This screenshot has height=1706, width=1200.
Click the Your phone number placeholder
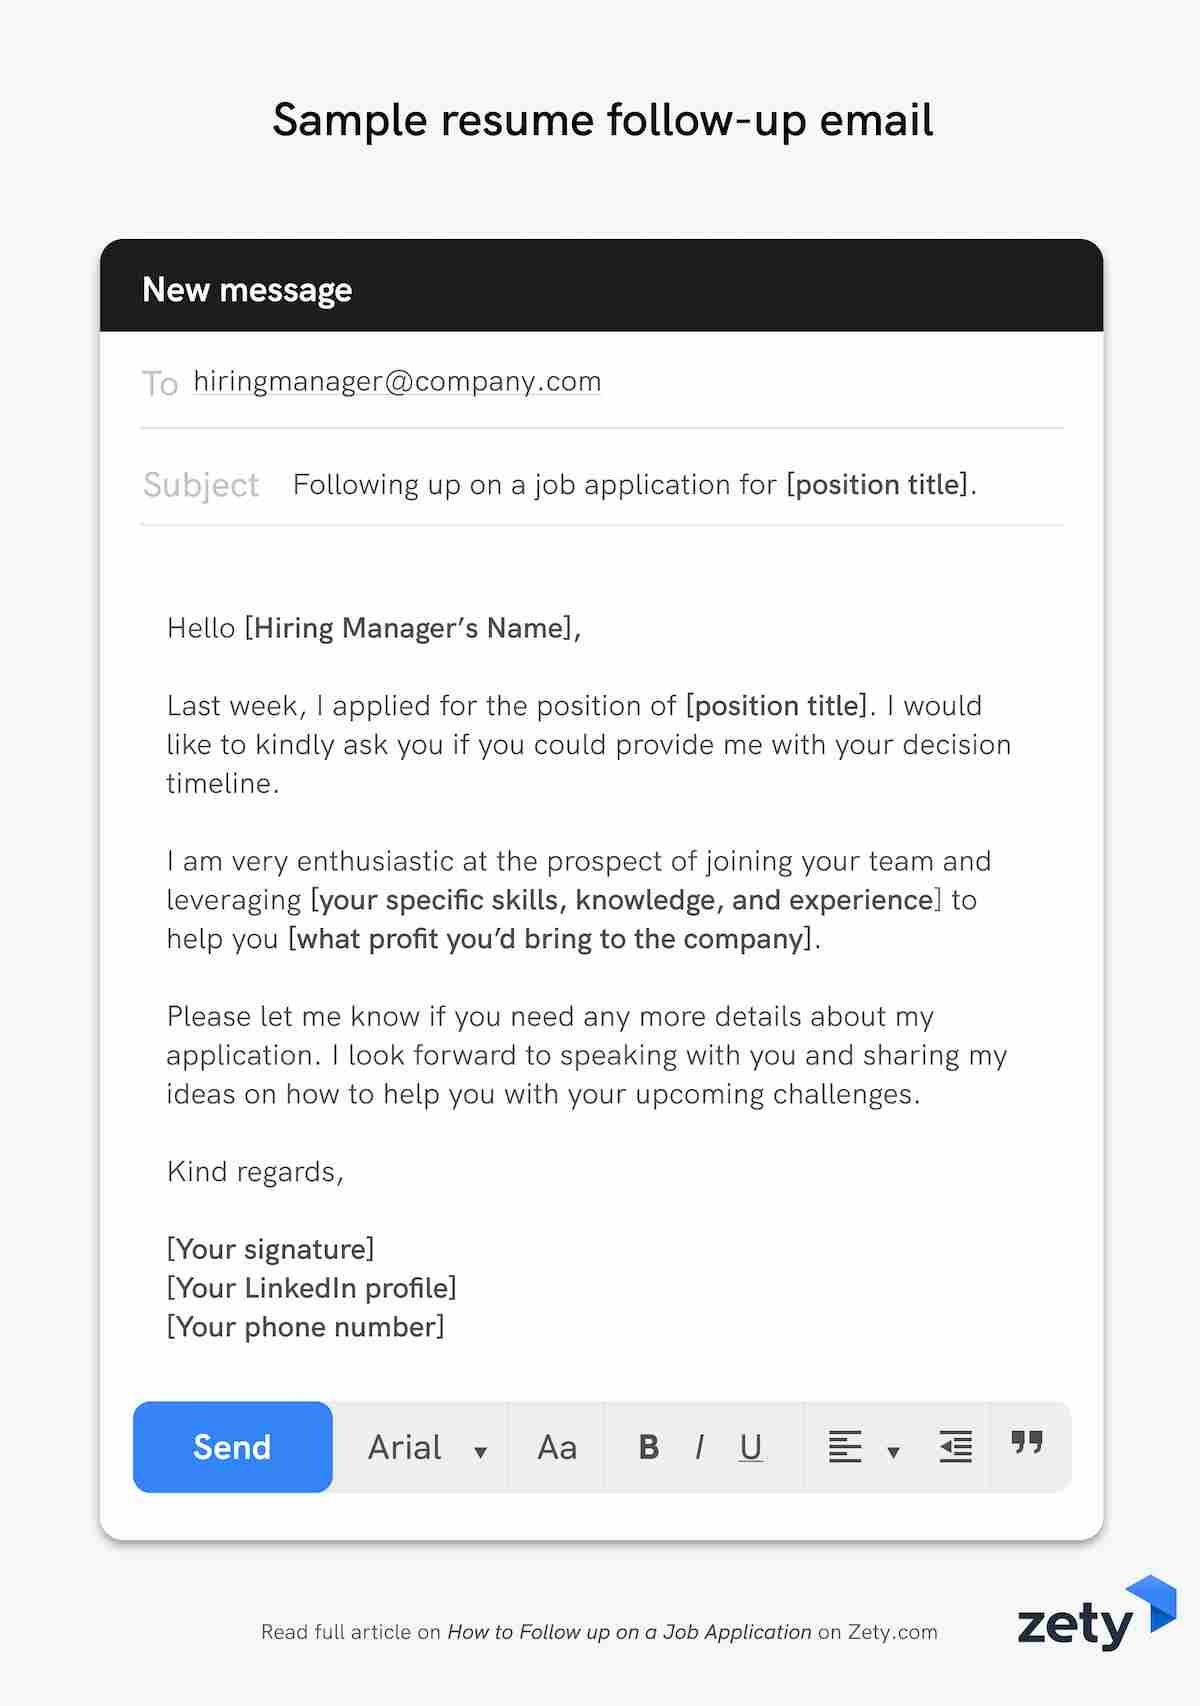[x=305, y=1327]
